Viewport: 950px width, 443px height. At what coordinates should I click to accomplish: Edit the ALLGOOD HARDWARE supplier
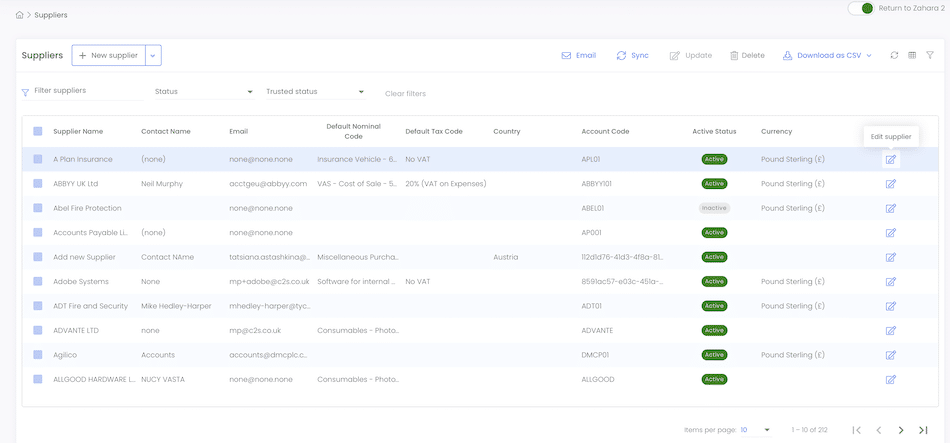891,379
